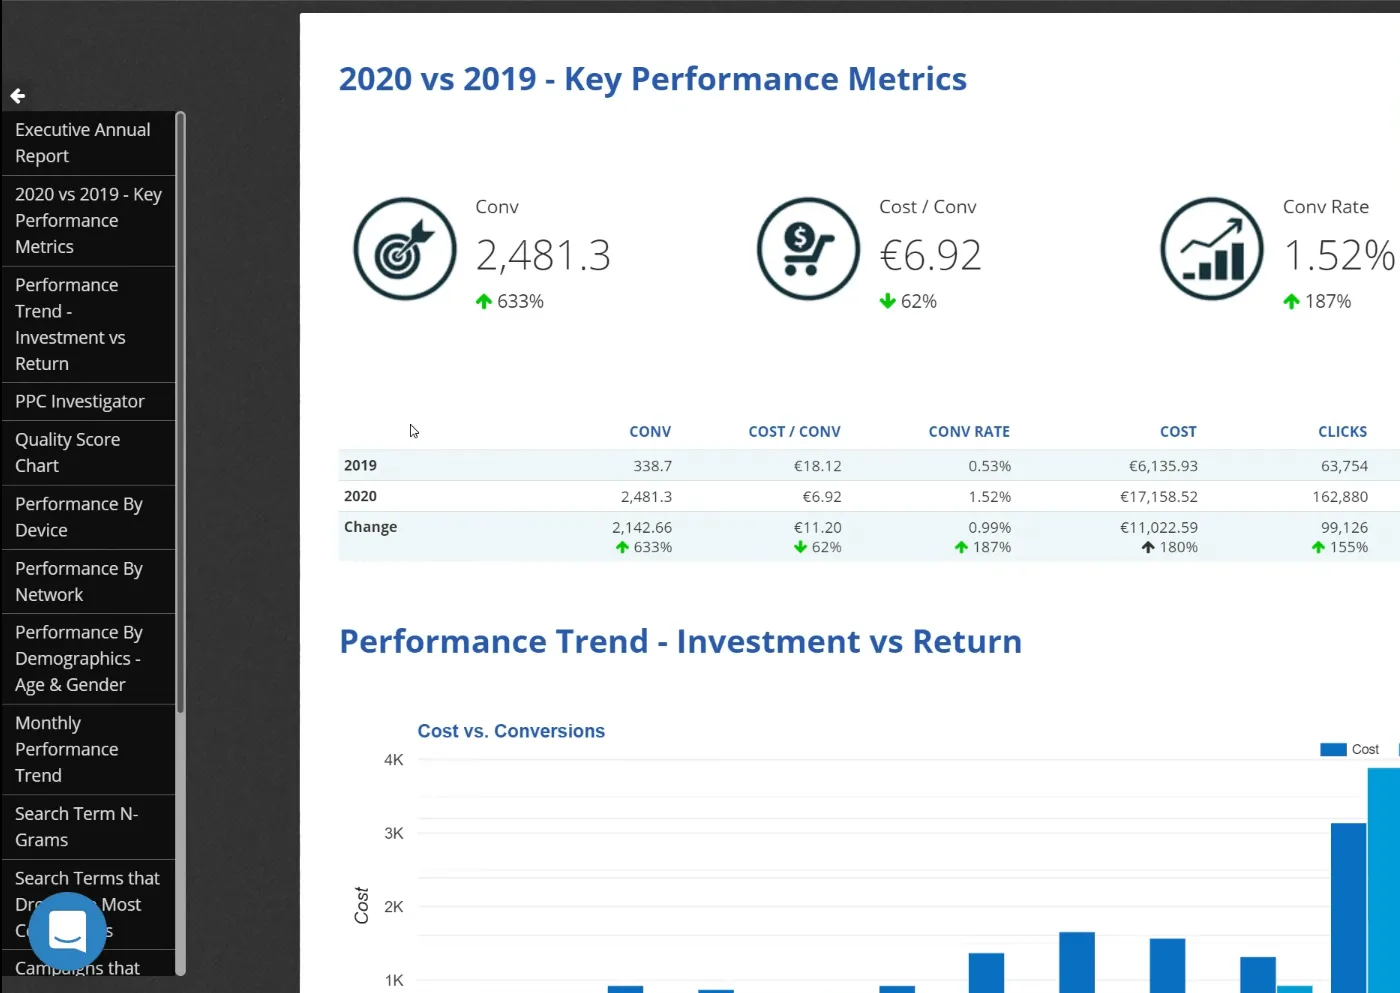1400x993 pixels.
Task: Click the 2020 vs 2019 - Key Performance Metrics heading
Action: 653,79
